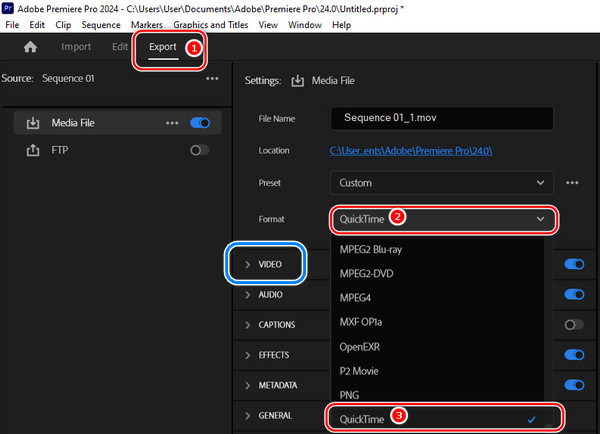Select MPEG4 format option
Screen dimensions: 600x434
click(x=437, y=298)
